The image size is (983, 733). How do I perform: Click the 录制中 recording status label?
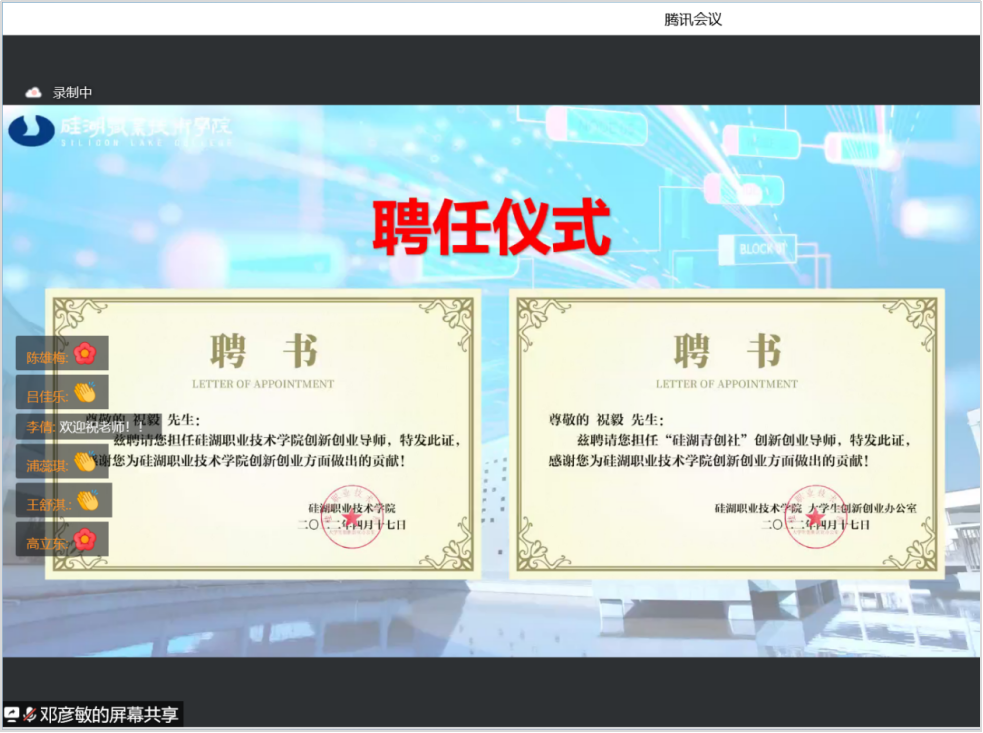72,93
